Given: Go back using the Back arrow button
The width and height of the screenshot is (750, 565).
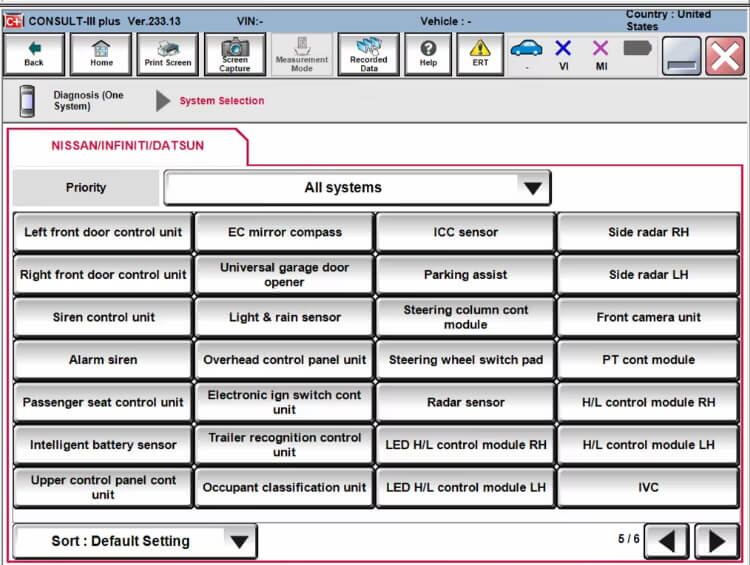Looking at the screenshot, I should (33, 54).
